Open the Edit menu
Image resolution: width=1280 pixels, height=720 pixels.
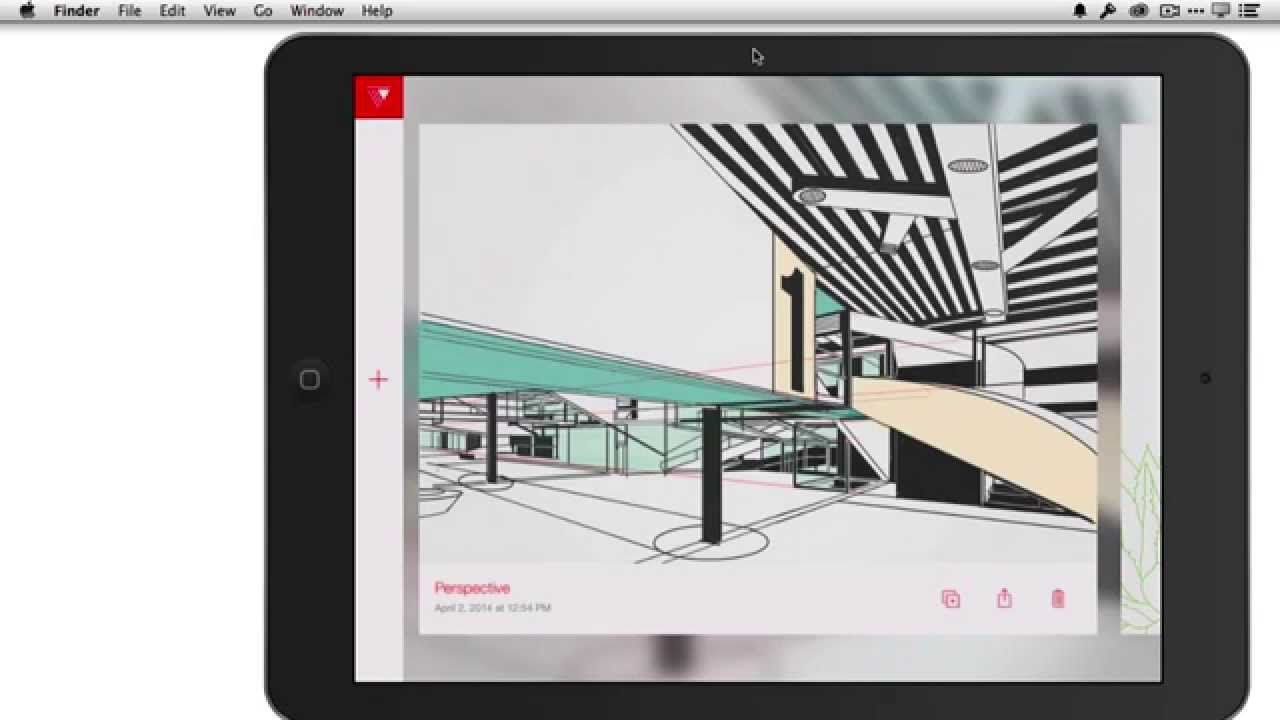[x=172, y=11]
